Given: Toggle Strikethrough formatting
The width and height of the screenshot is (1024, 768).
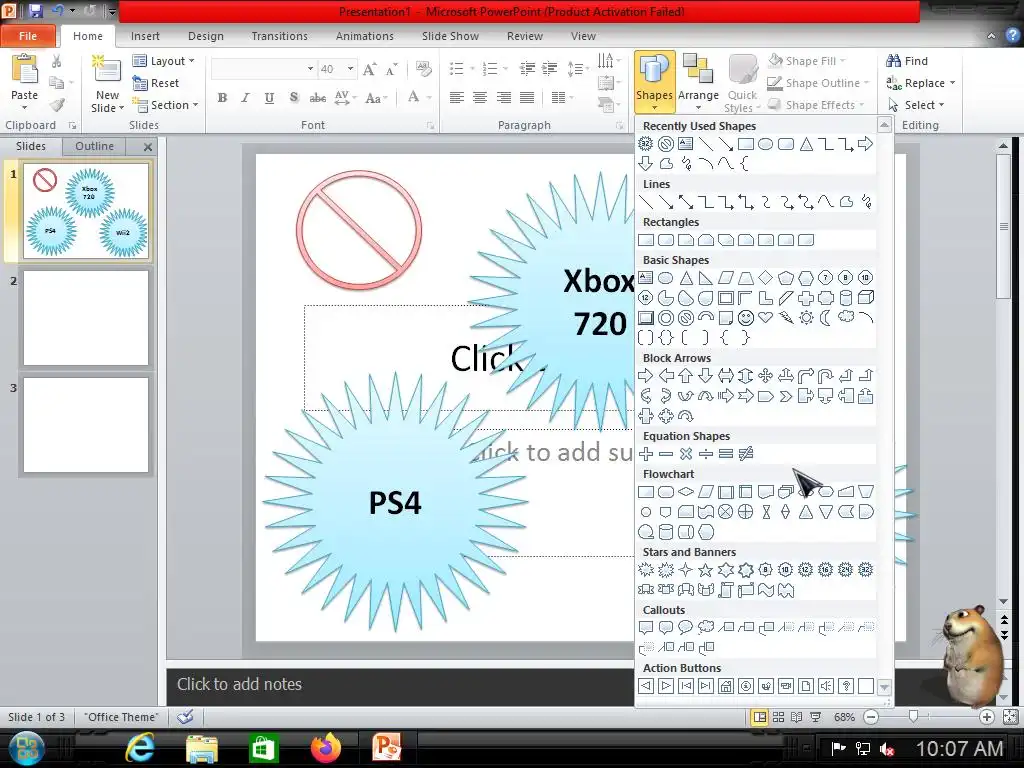Looking at the screenshot, I should (x=318, y=98).
